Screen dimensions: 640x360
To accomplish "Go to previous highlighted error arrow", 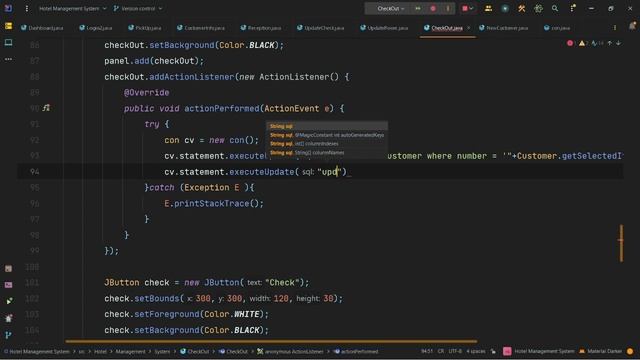I will pos(610,43).
